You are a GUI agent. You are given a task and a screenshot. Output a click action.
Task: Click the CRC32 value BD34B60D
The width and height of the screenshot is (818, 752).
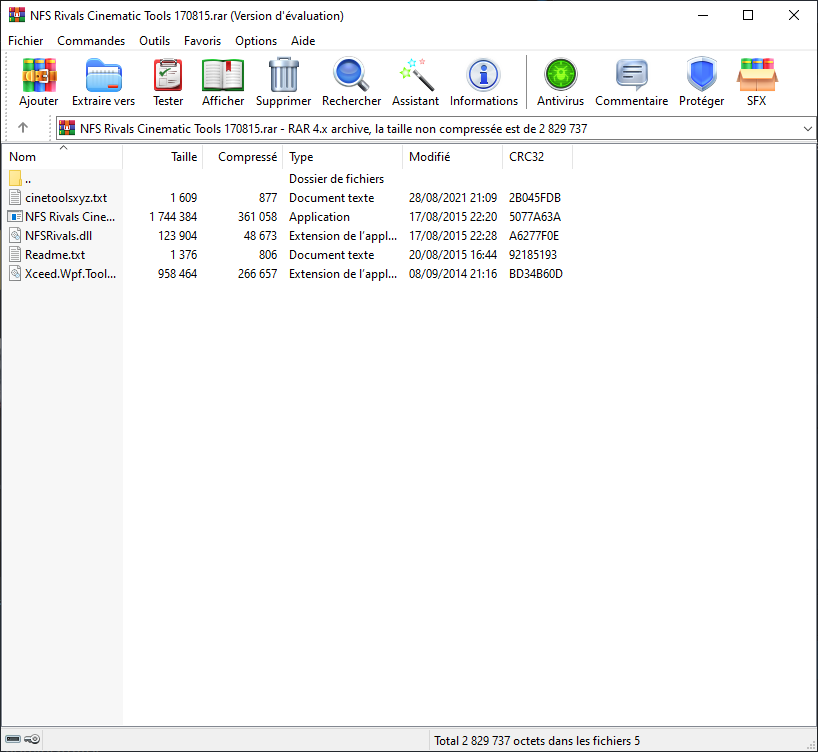pyautogui.click(x=536, y=274)
